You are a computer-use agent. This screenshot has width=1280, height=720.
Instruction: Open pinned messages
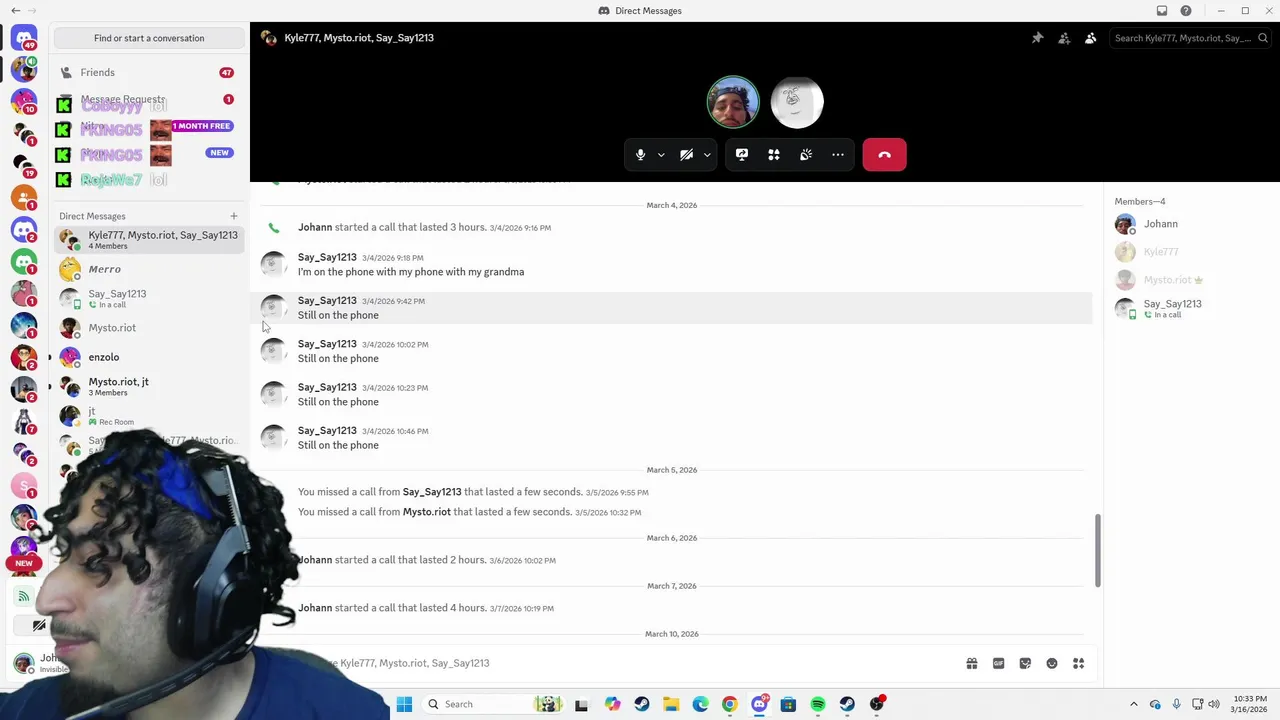click(1038, 38)
